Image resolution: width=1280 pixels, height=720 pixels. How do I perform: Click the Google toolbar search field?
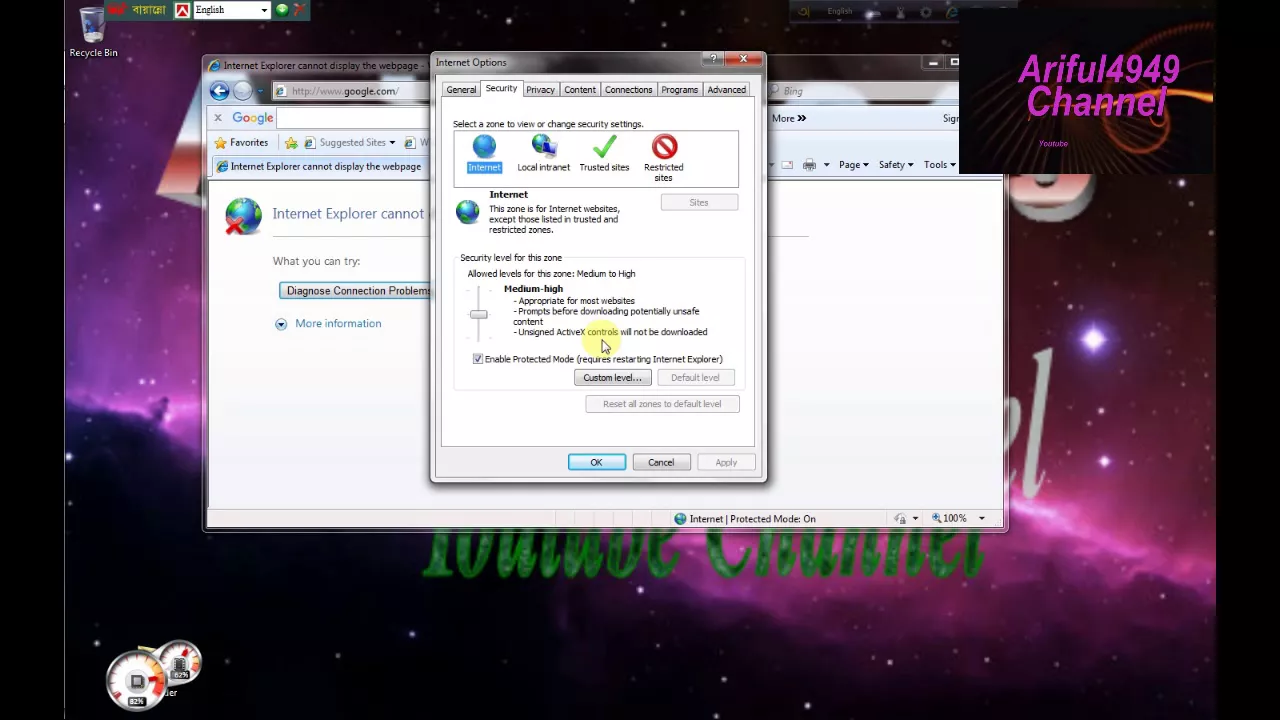pyautogui.click(x=354, y=118)
